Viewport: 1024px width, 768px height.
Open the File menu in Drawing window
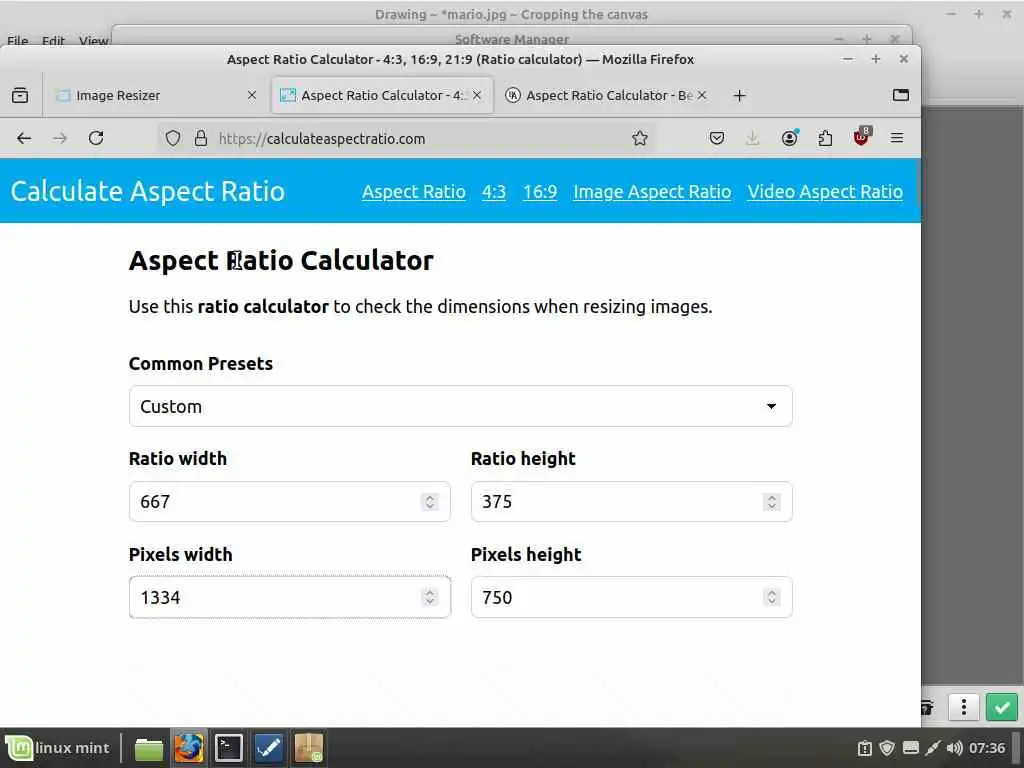click(x=18, y=40)
